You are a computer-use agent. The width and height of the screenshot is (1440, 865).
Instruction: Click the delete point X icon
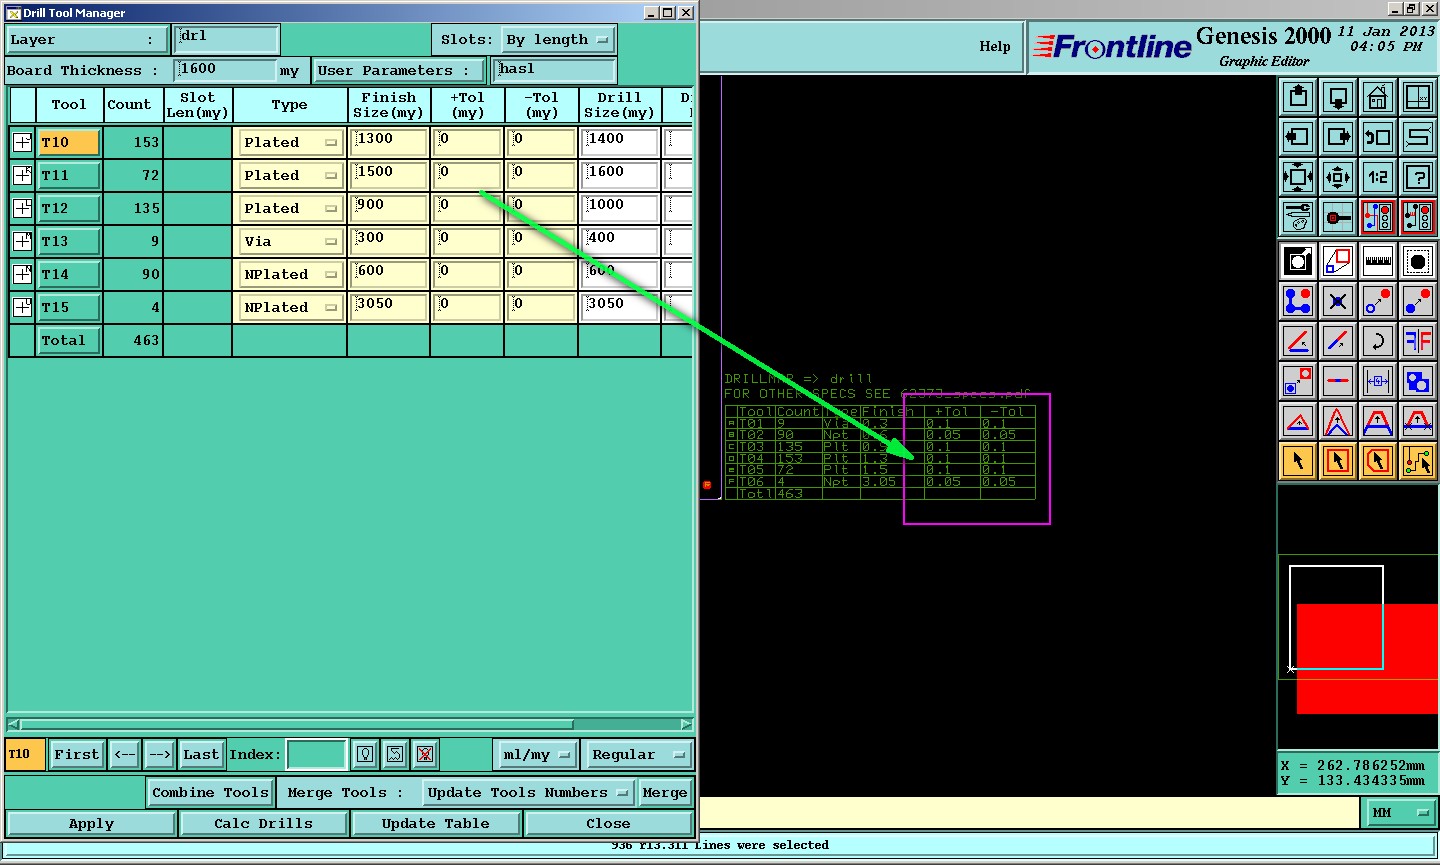pyautogui.click(x=1338, y=301)
